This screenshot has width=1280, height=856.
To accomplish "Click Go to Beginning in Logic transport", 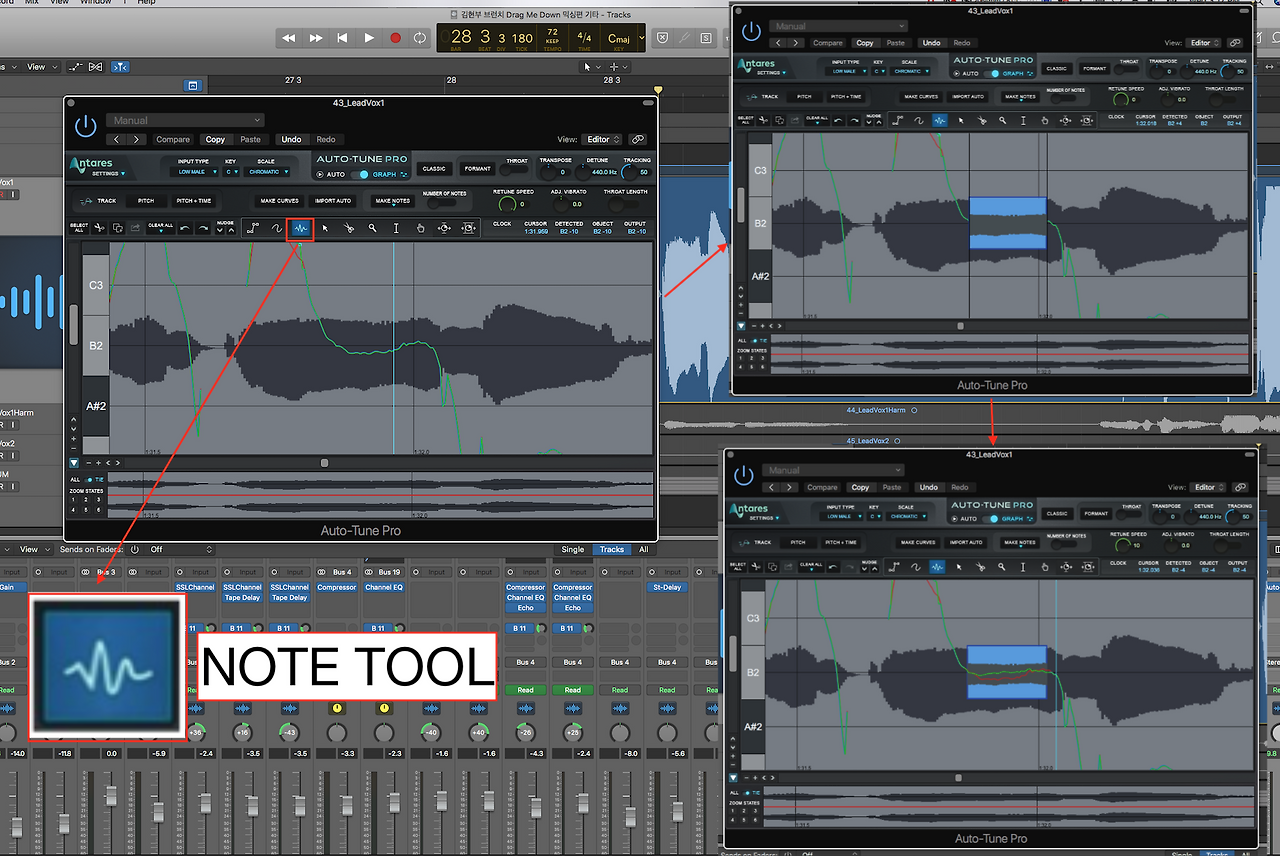I will point(342,38).
